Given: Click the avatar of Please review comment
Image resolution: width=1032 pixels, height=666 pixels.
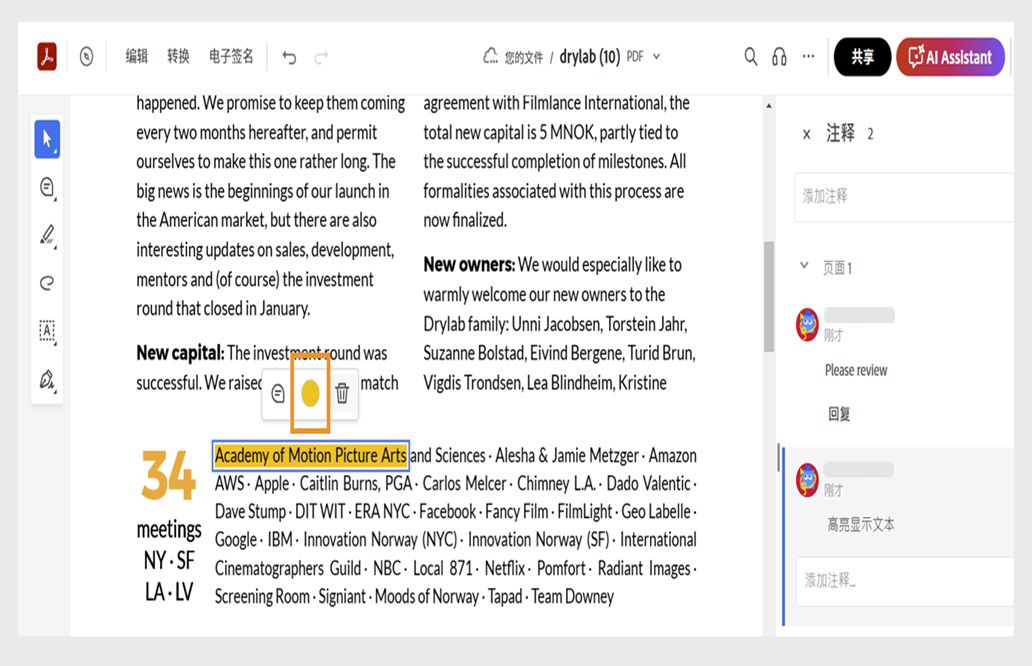Looking at the screenshot, I should [x=808, y=324].
